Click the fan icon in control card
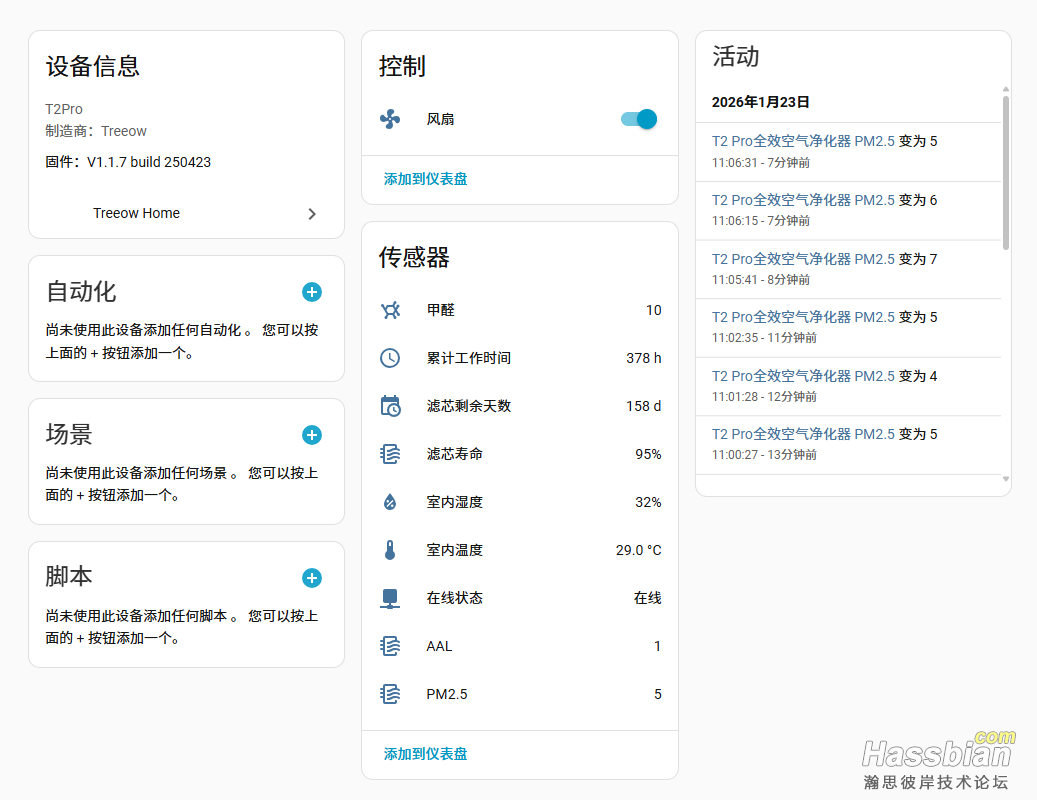 coord(390,119)
